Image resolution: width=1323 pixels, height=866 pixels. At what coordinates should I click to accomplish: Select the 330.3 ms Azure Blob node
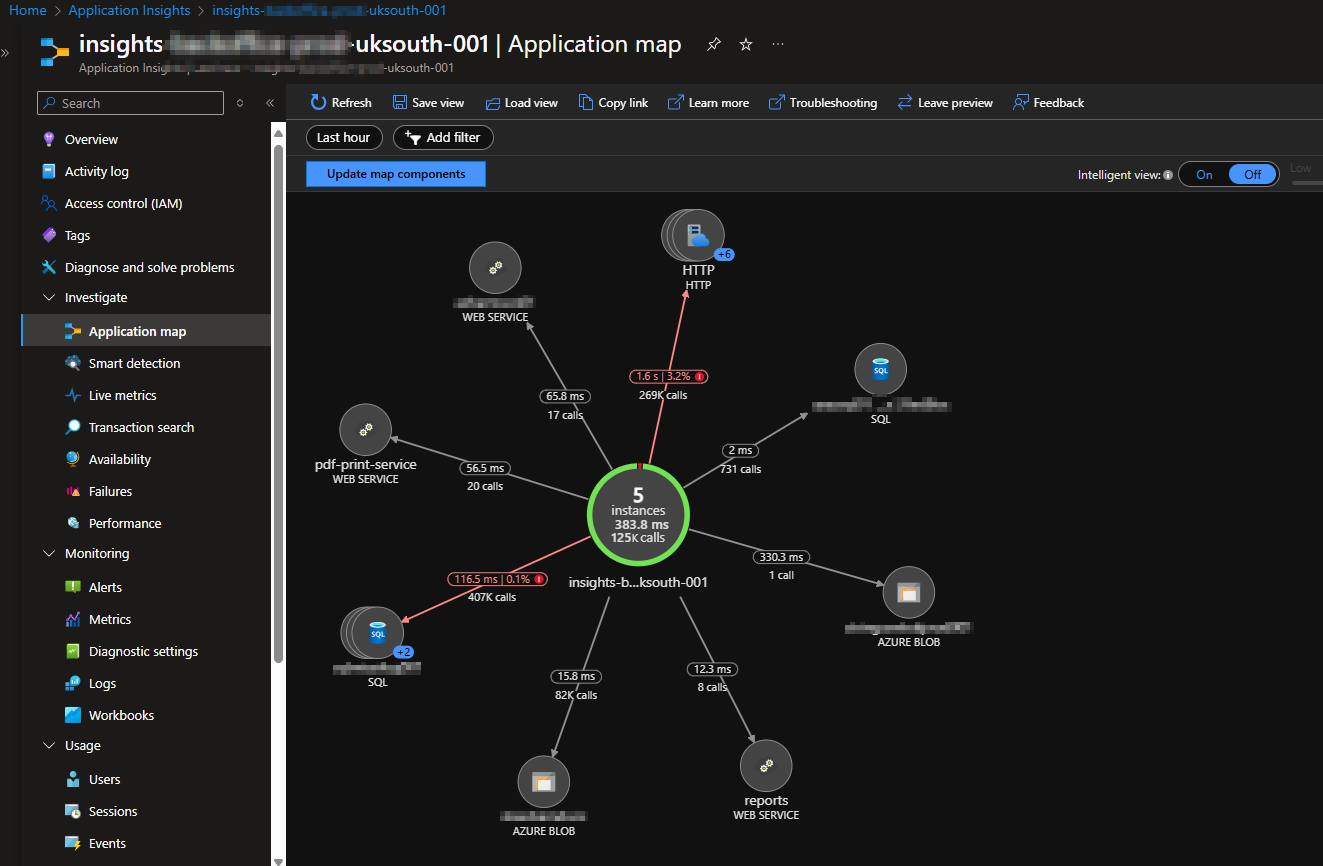(x=908, y=592)
